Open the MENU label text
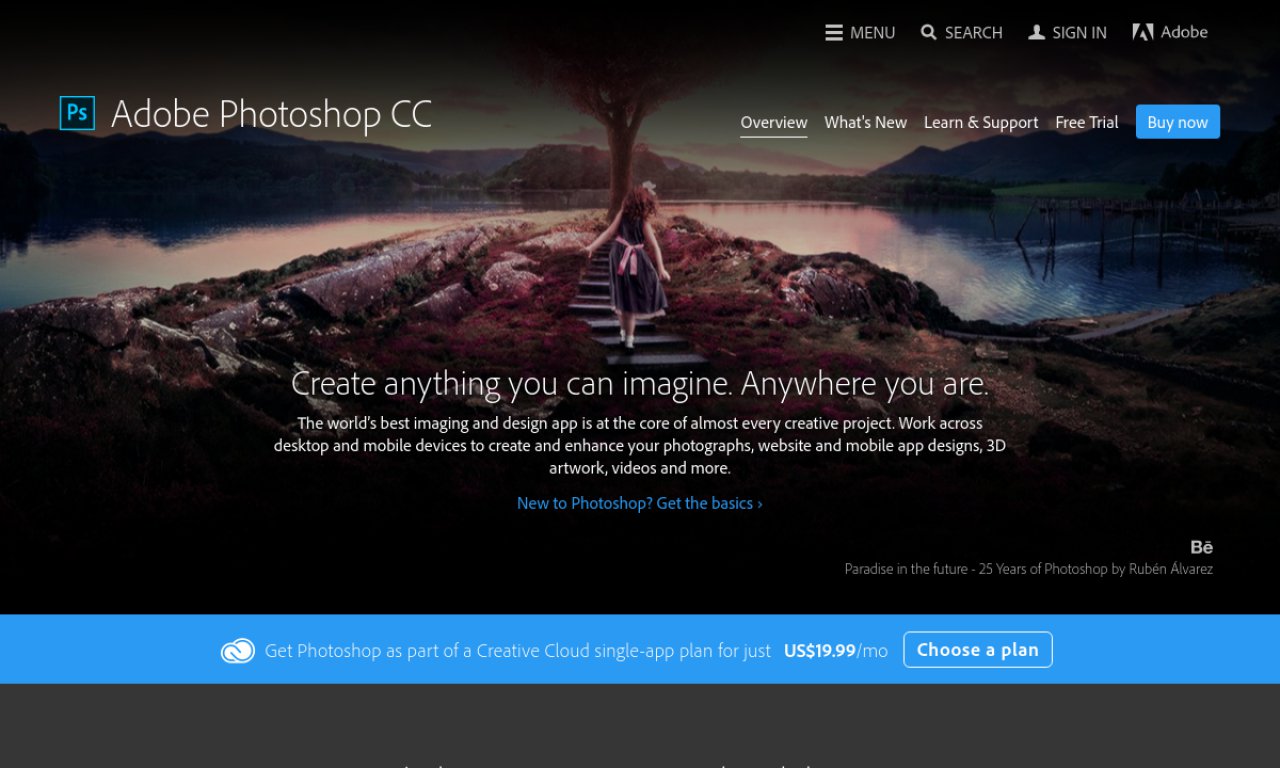 coord(872,33)
